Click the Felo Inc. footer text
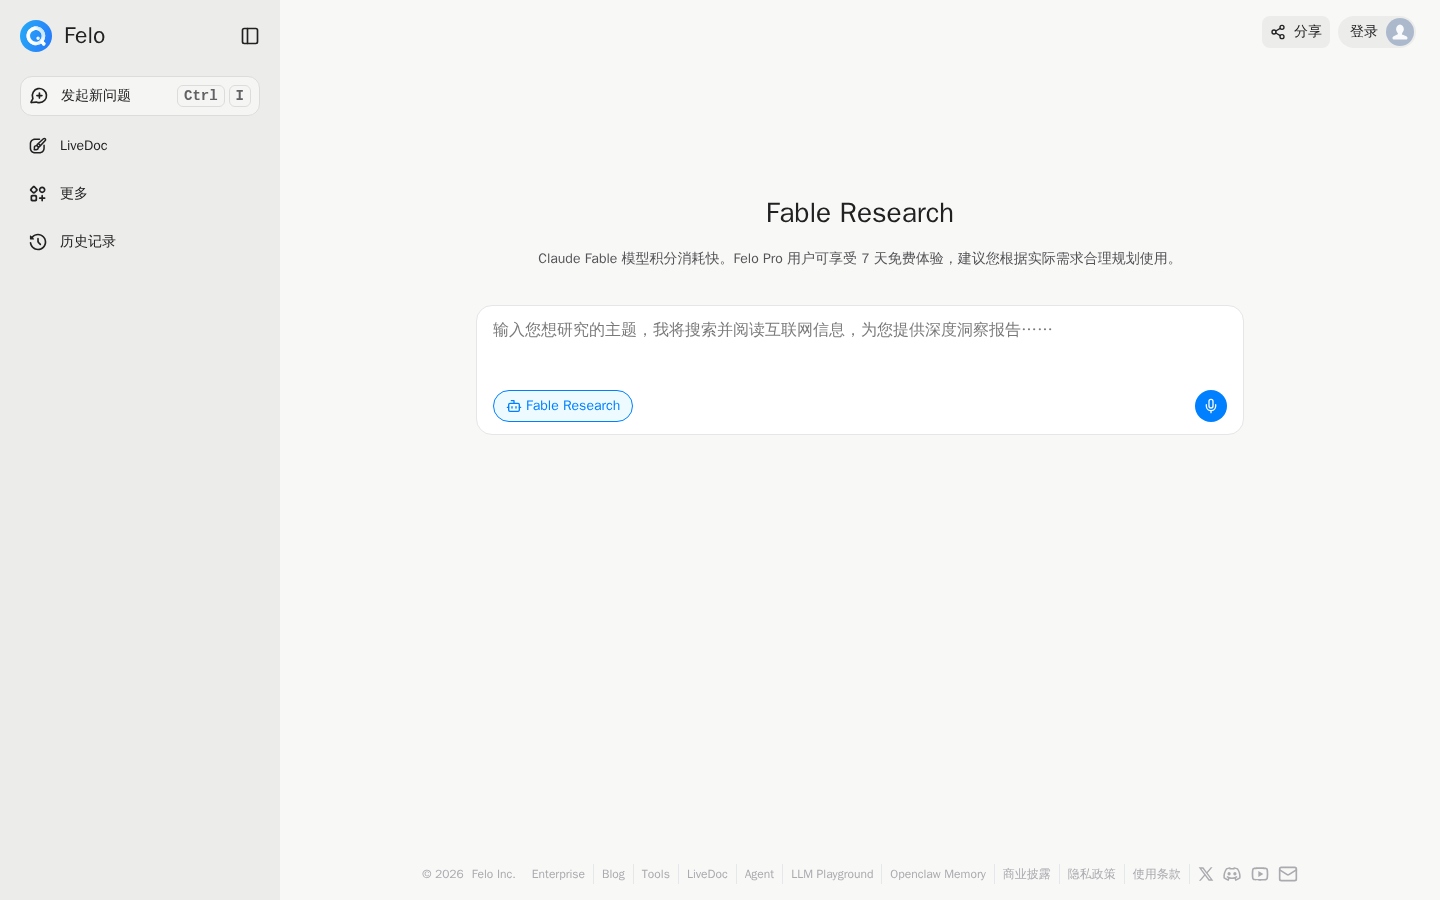This screenshot has width=1440, height=900. pos(493,874)
